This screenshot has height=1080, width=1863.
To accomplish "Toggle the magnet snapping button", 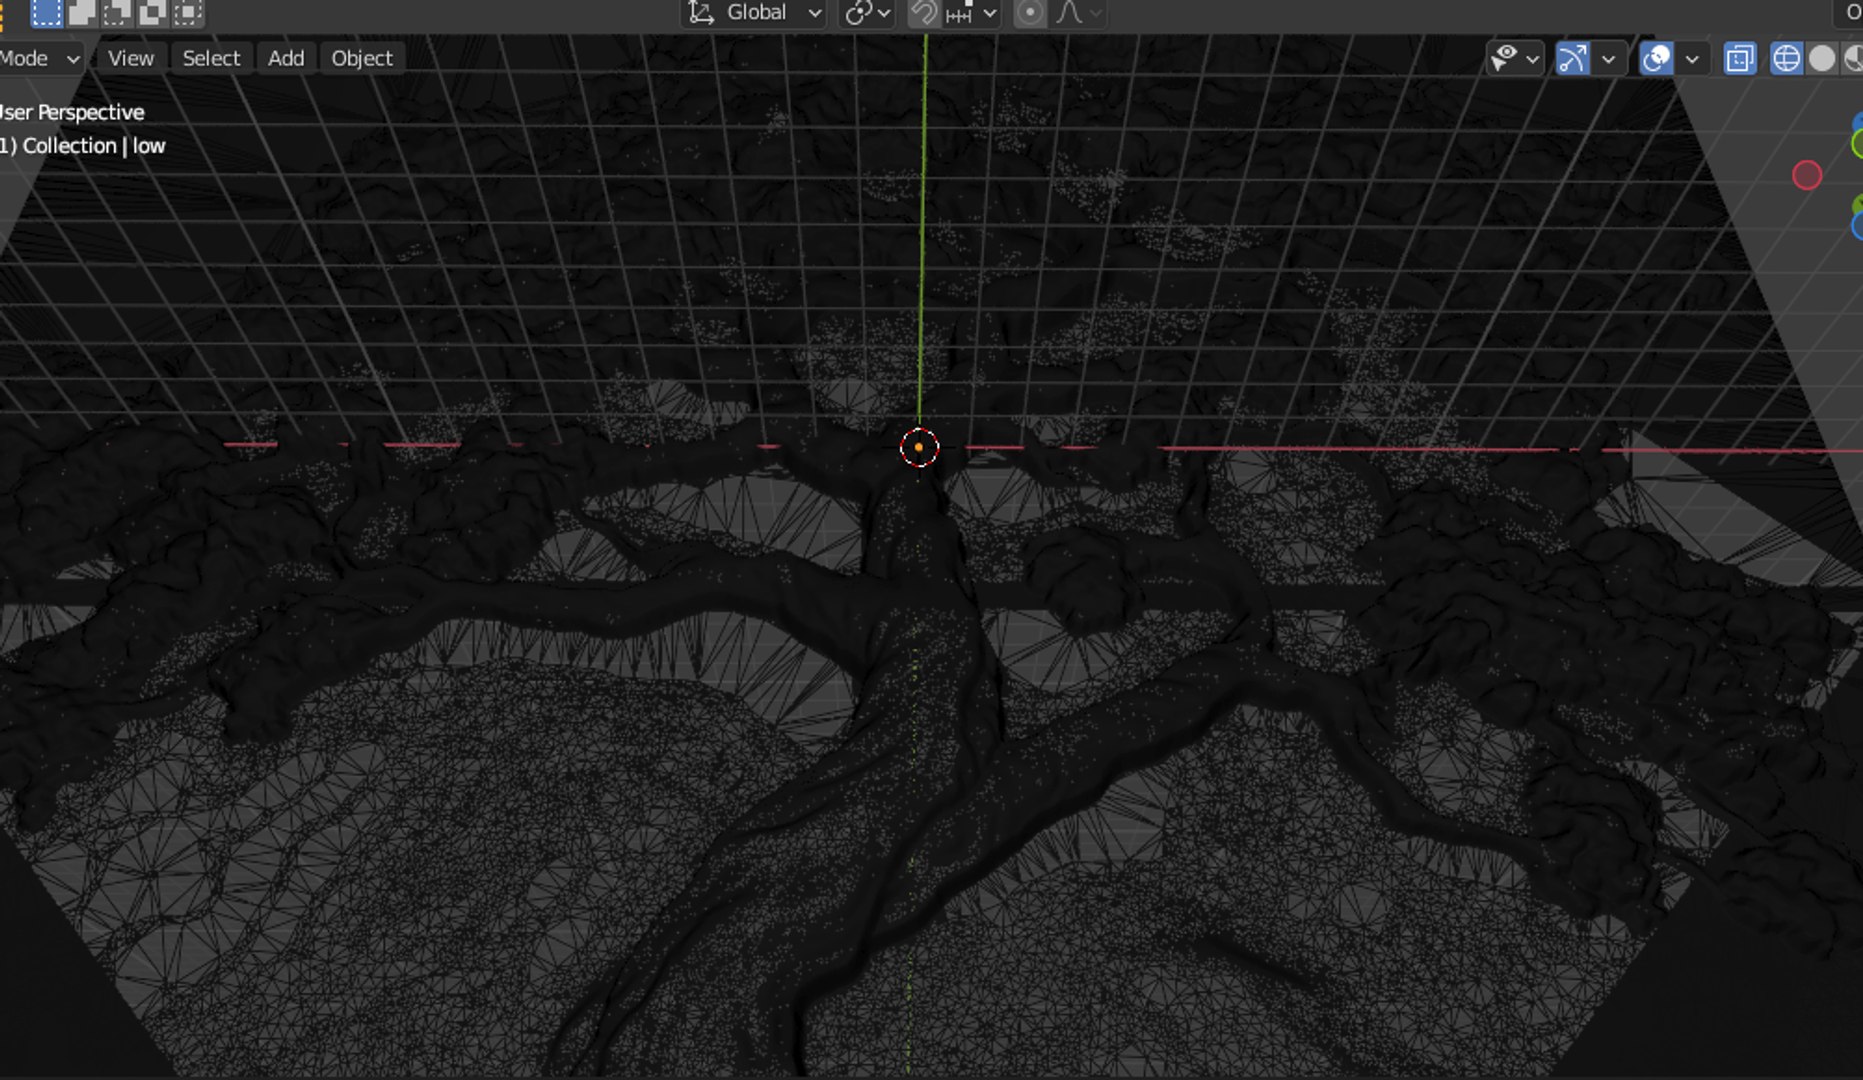I will pos(923,13).
